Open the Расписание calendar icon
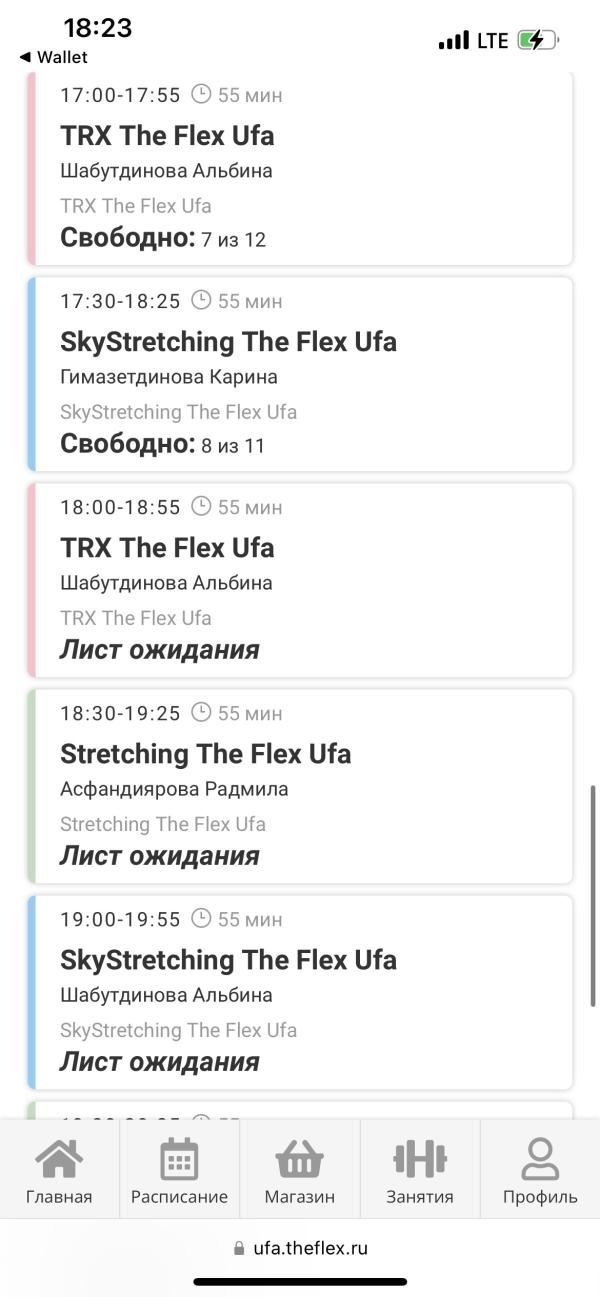 click(179, 1159)
